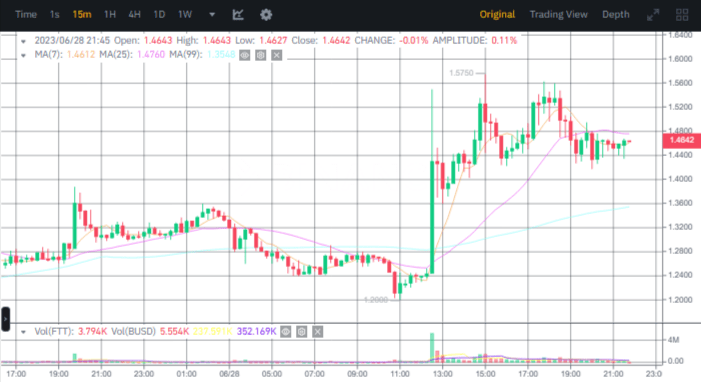Click the low marker 1.2000

tap(376, 300)
